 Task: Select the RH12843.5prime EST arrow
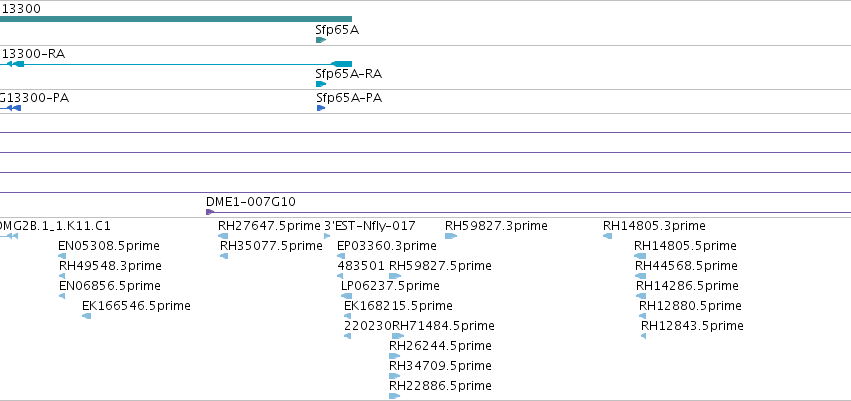643,336
